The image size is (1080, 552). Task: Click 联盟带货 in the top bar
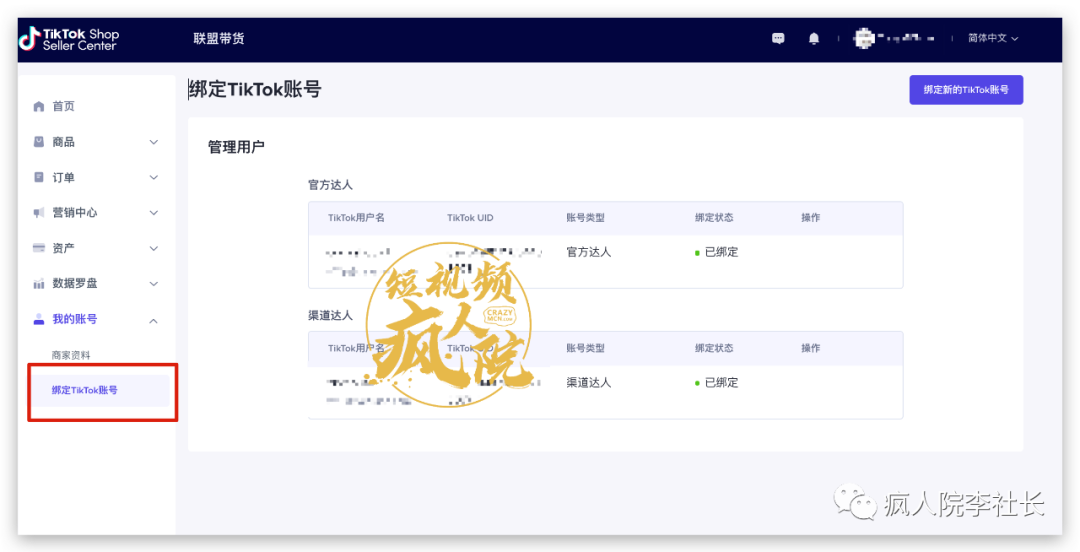pyautogui.click(x=219, y=39)
